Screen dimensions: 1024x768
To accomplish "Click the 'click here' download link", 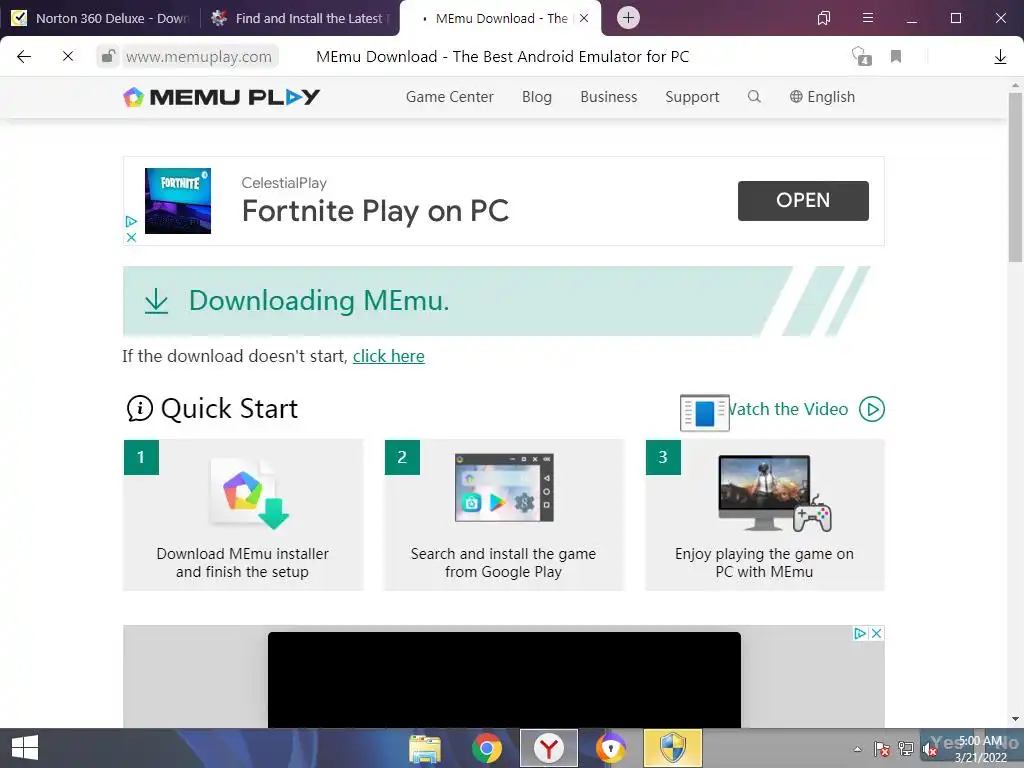I will 389,356.
